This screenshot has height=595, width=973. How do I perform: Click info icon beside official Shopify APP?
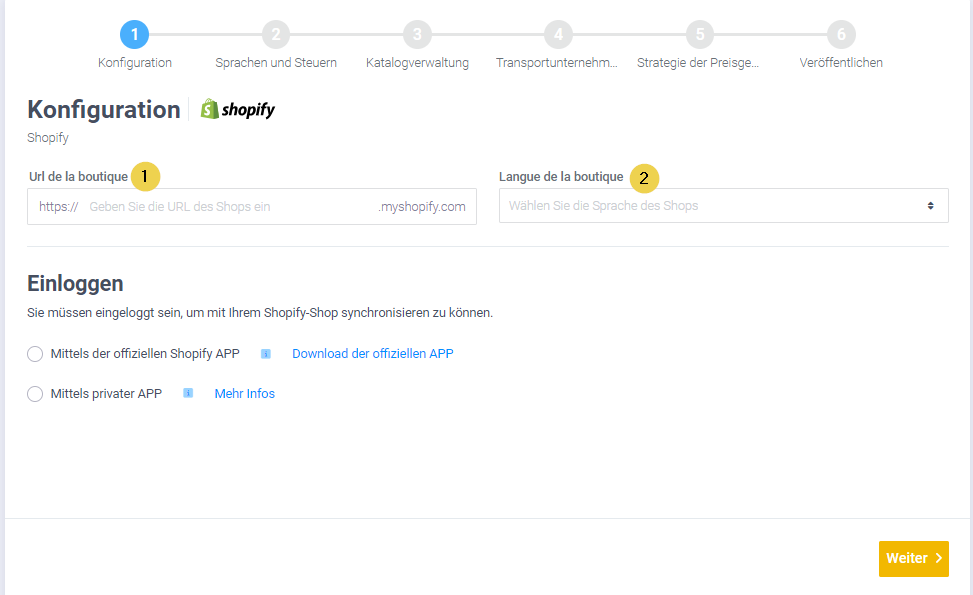[x=266, y=353]
